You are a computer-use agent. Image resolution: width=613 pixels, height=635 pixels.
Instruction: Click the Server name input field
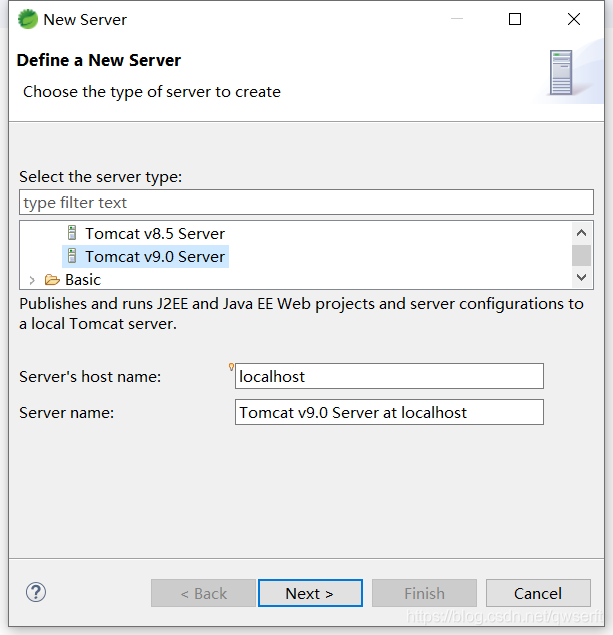click(389, 412)
